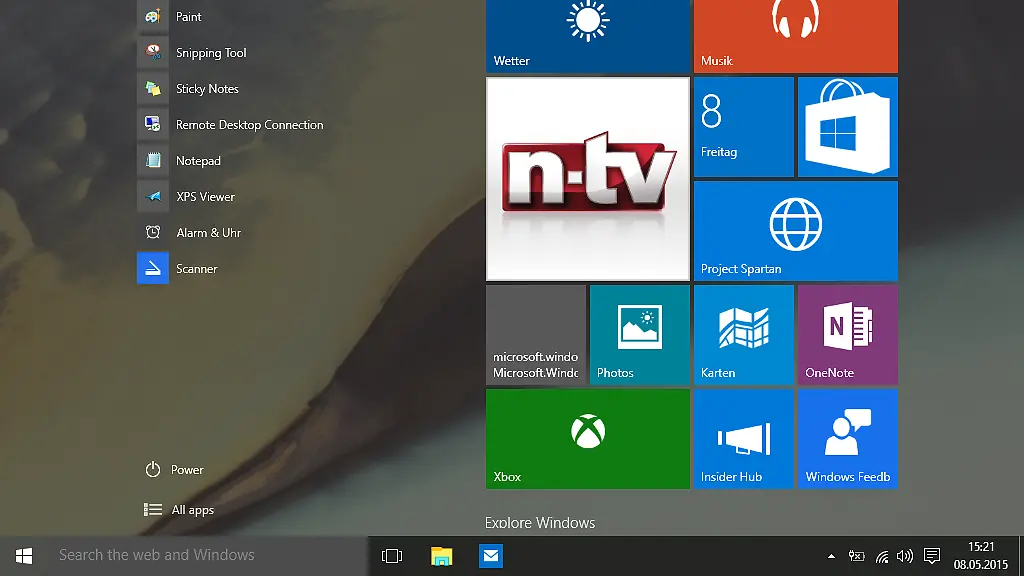Open Sticky Notes
The height and width of the screenshot is (576, 1024).
[205, 88]
